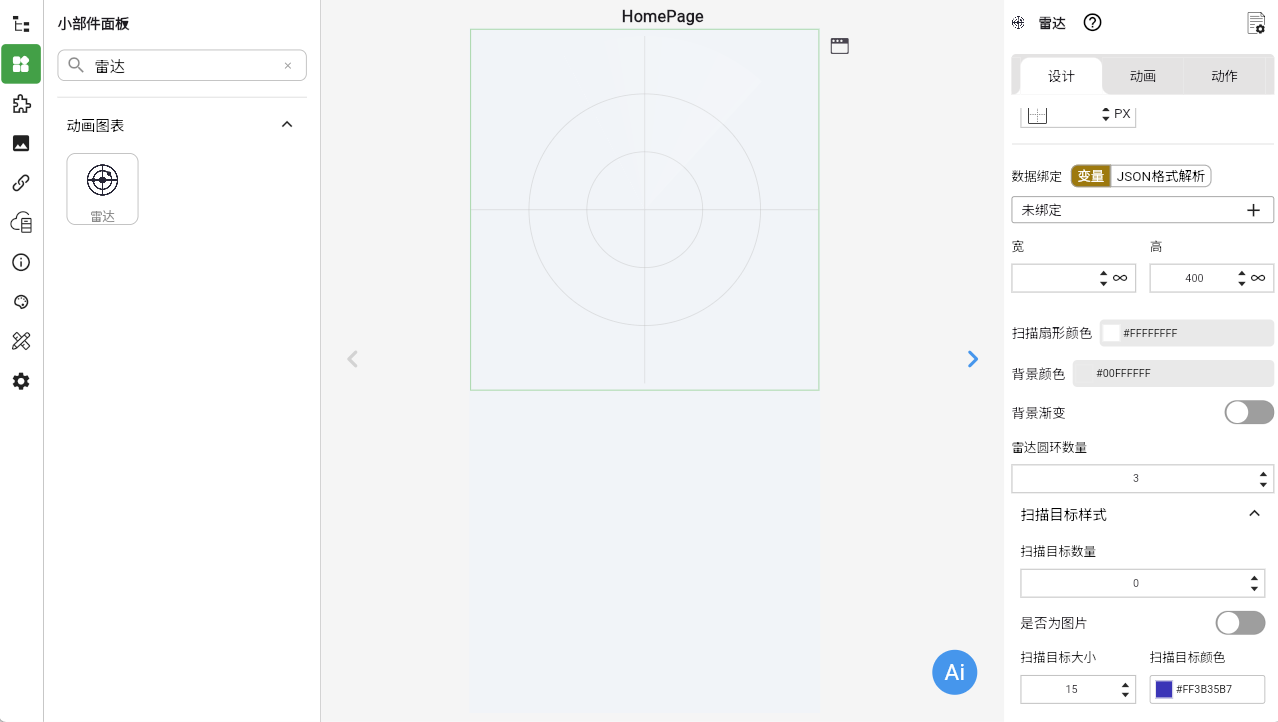Open the cloud database sidebar icon
The height and width of the screenshot is (722, 1278).
(x=21, y=223)
